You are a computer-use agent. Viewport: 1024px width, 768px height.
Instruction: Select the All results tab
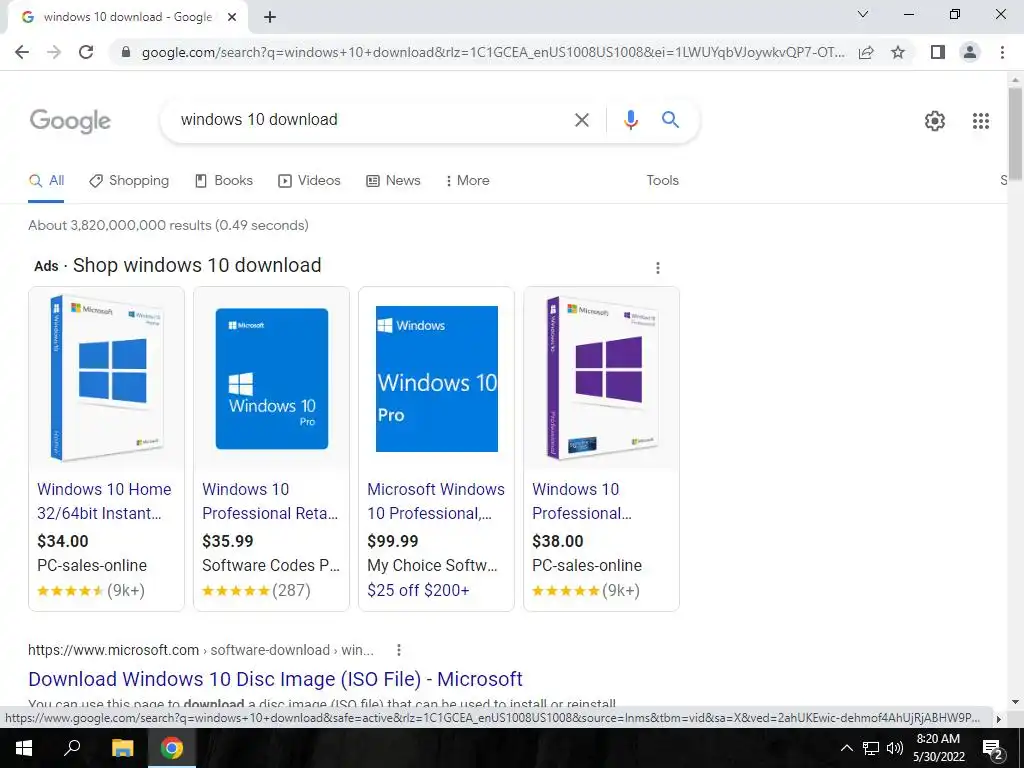coord(46,181)
